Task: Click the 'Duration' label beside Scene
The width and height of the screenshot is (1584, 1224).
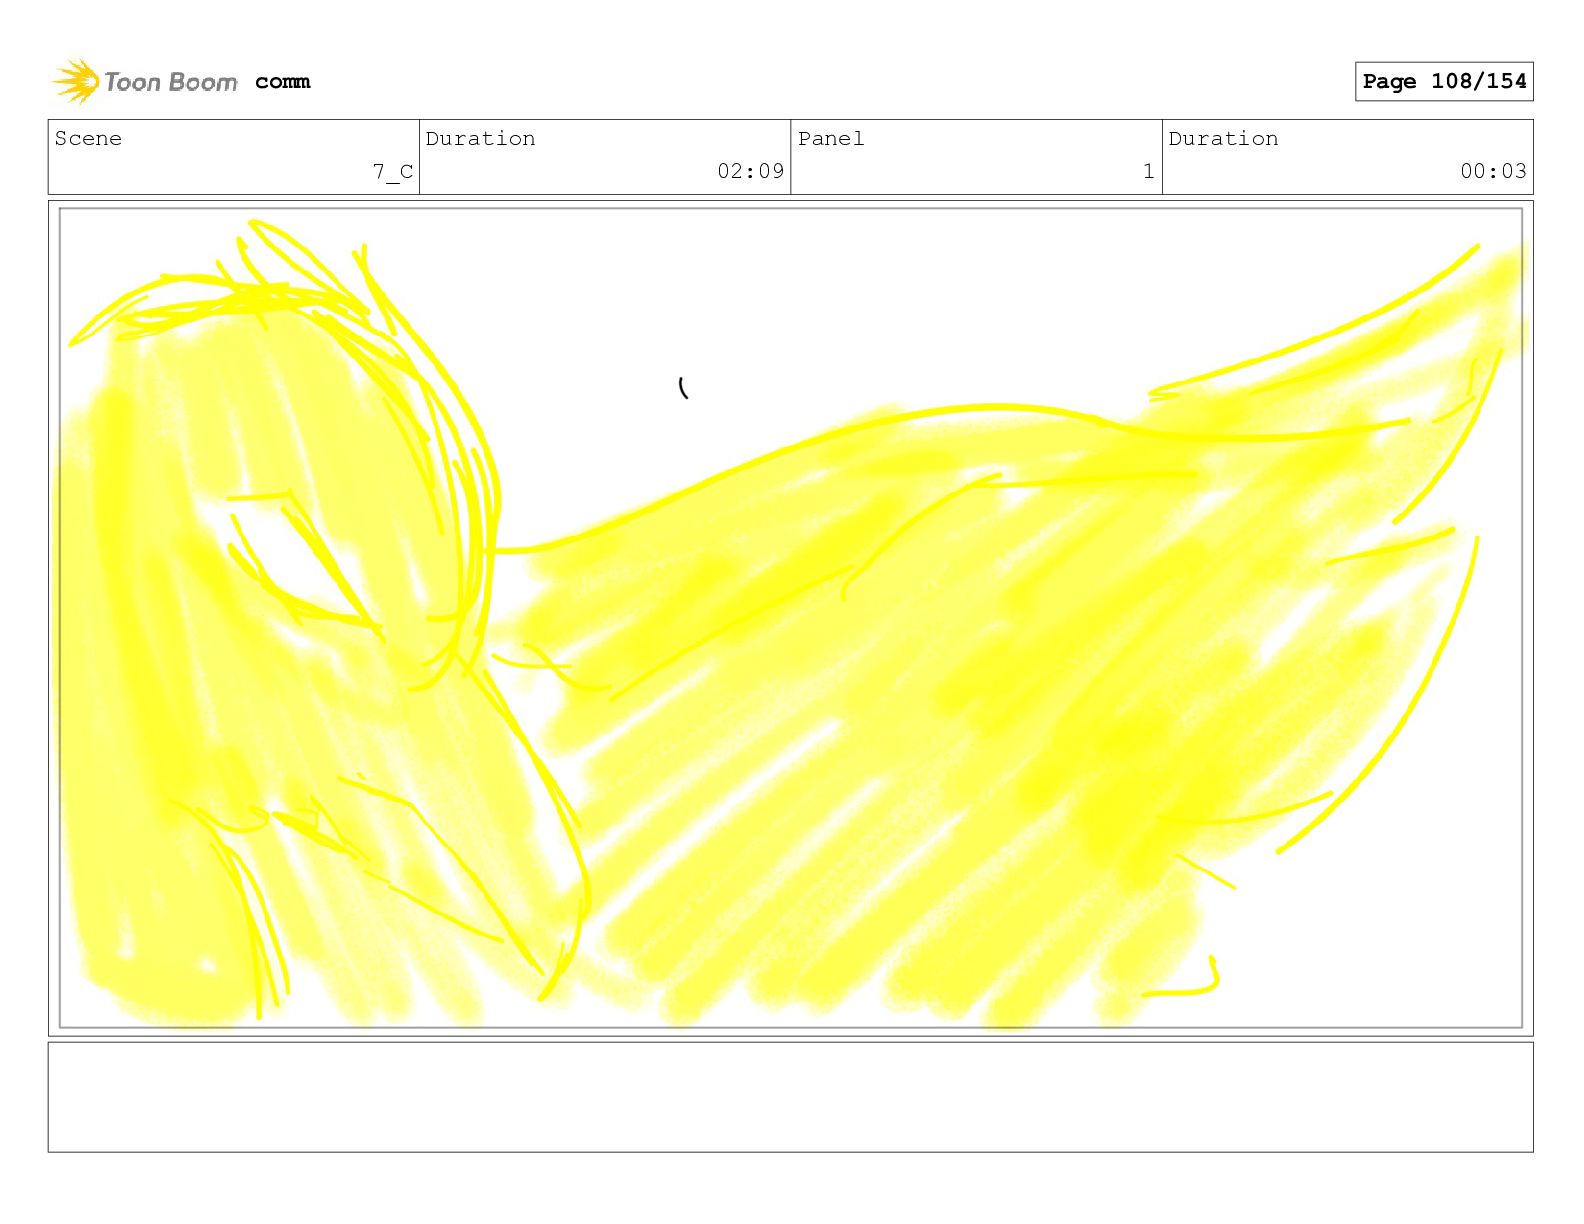Action: tap(480, 139)
